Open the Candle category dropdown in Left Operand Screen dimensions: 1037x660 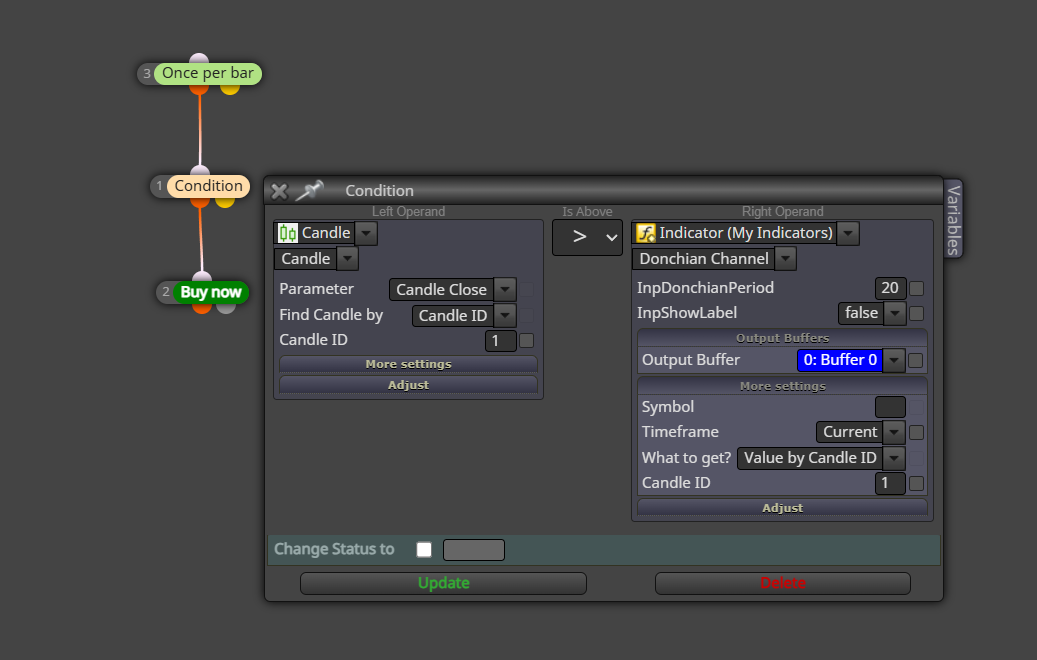pyautogui.click(x=366, y=233)
